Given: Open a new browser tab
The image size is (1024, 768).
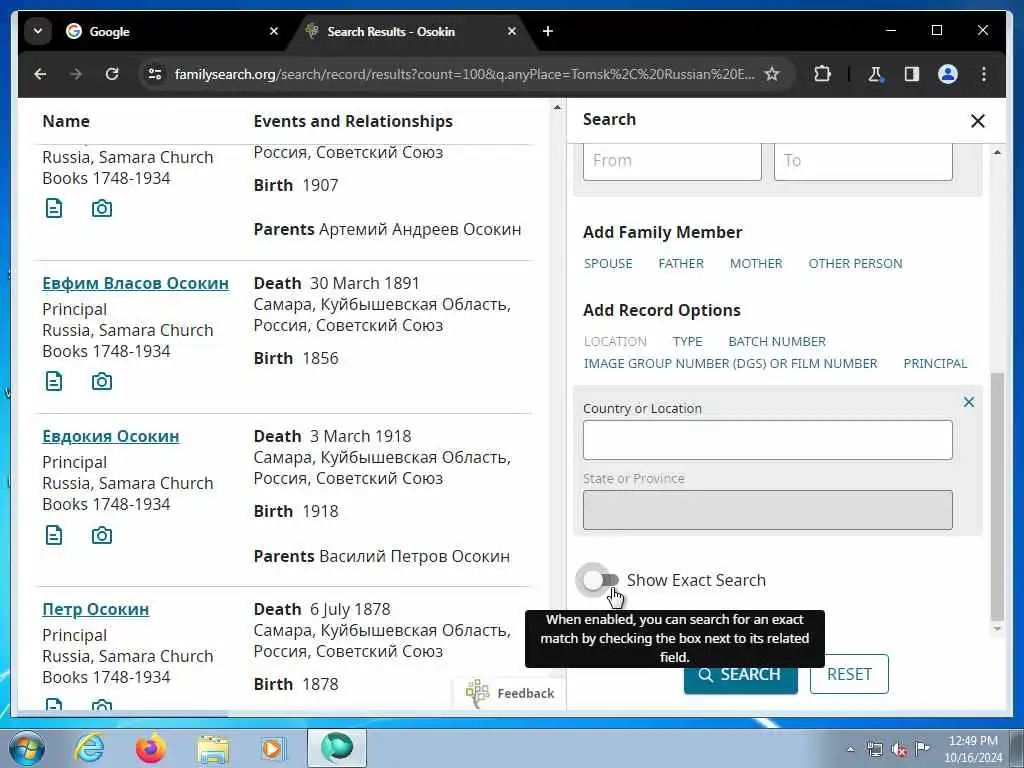Looking at the screenshot, I should click(x=548, y=31).
